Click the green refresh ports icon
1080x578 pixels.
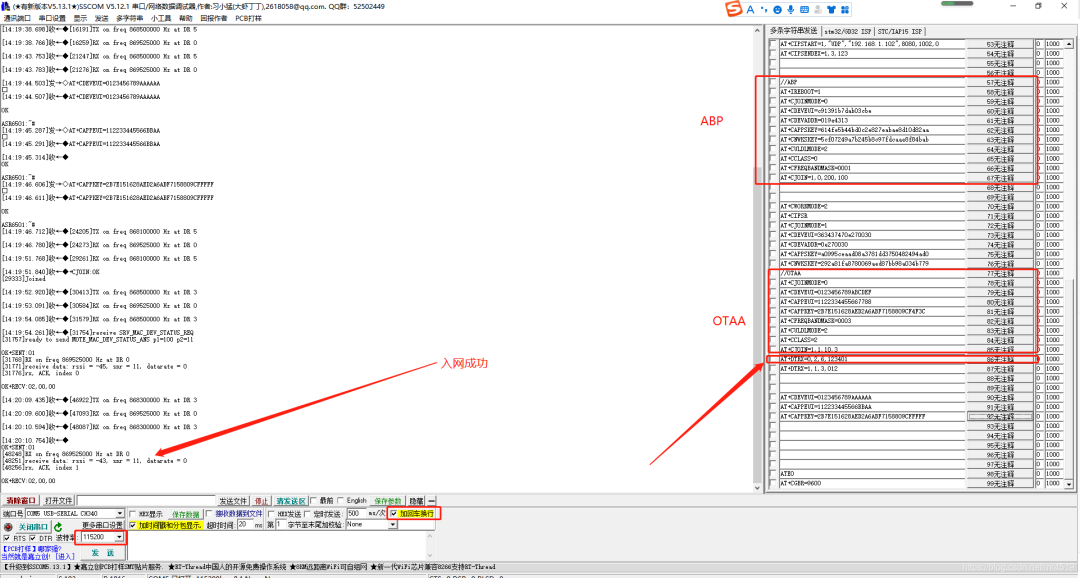point(59,527)
